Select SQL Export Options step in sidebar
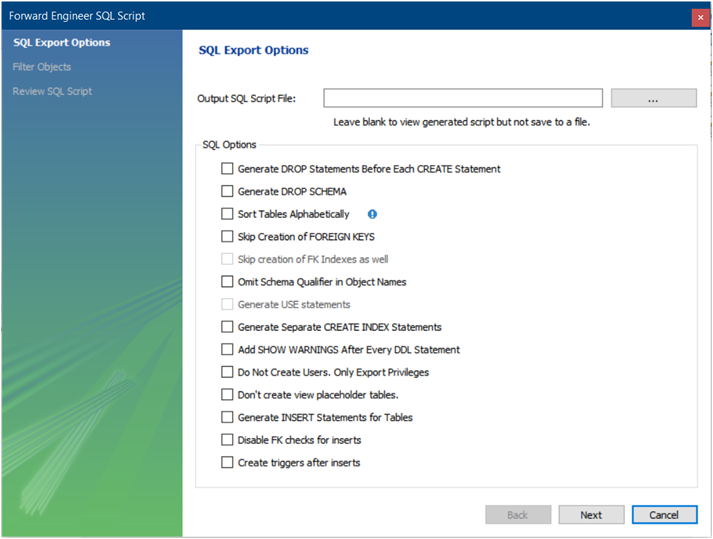 point(62,43)
